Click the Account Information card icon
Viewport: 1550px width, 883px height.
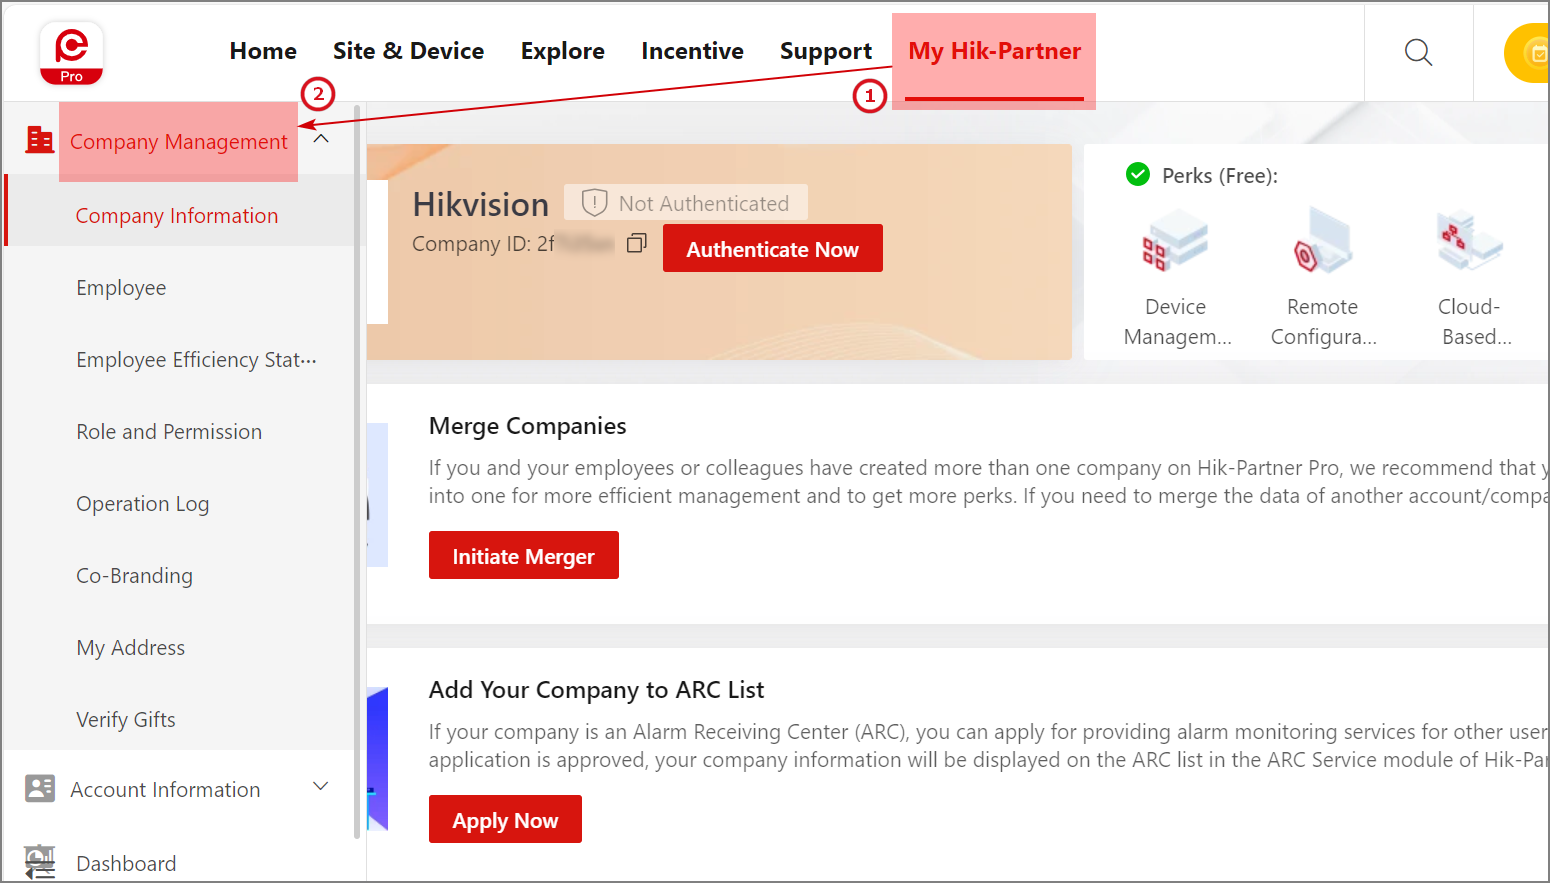tap(40, 789)
